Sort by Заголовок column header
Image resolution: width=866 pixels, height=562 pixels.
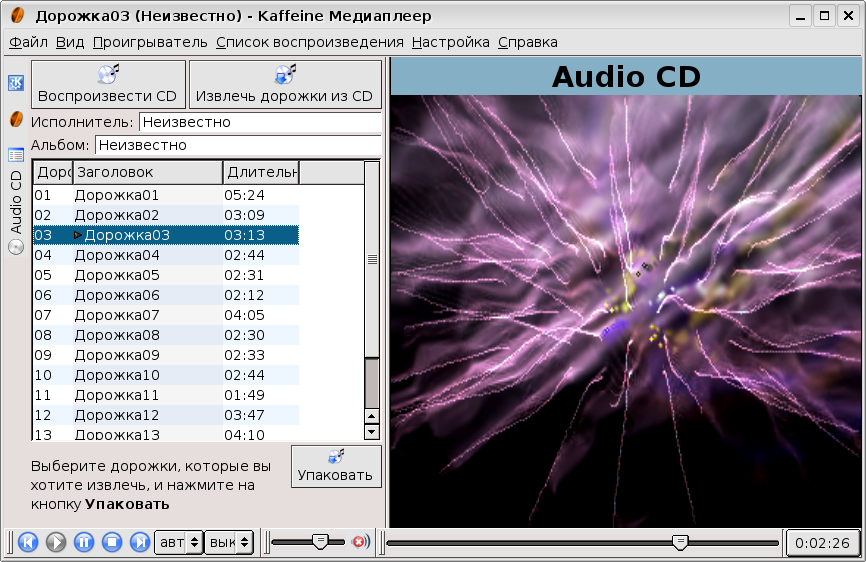pos(147,172)
